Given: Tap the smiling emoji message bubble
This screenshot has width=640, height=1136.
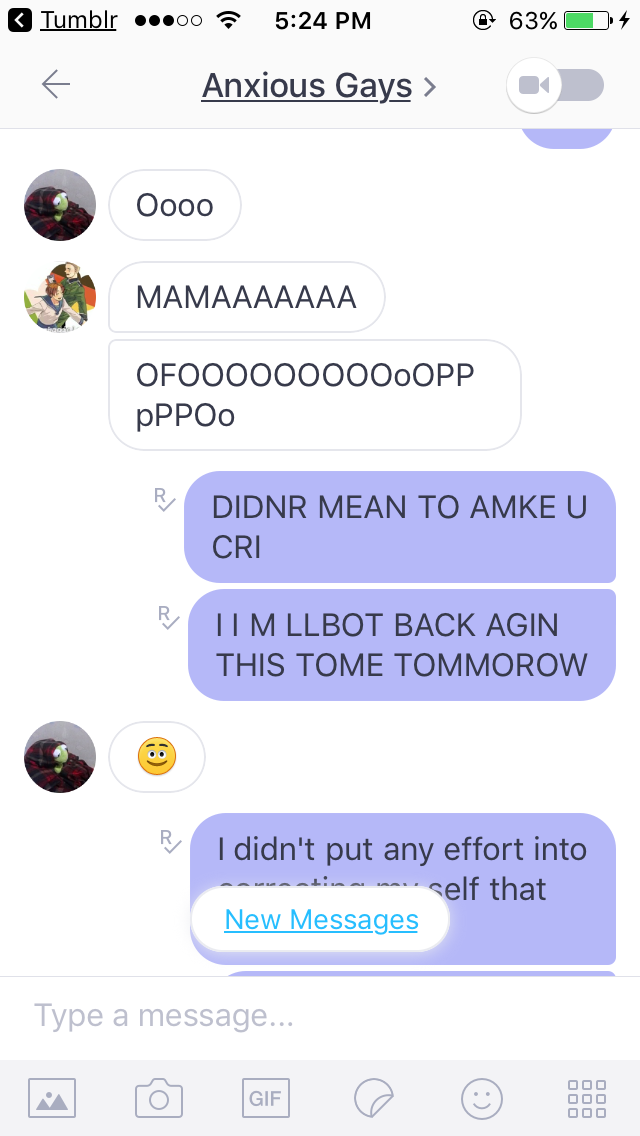Looking at the screenshot, I should [157, 757].
